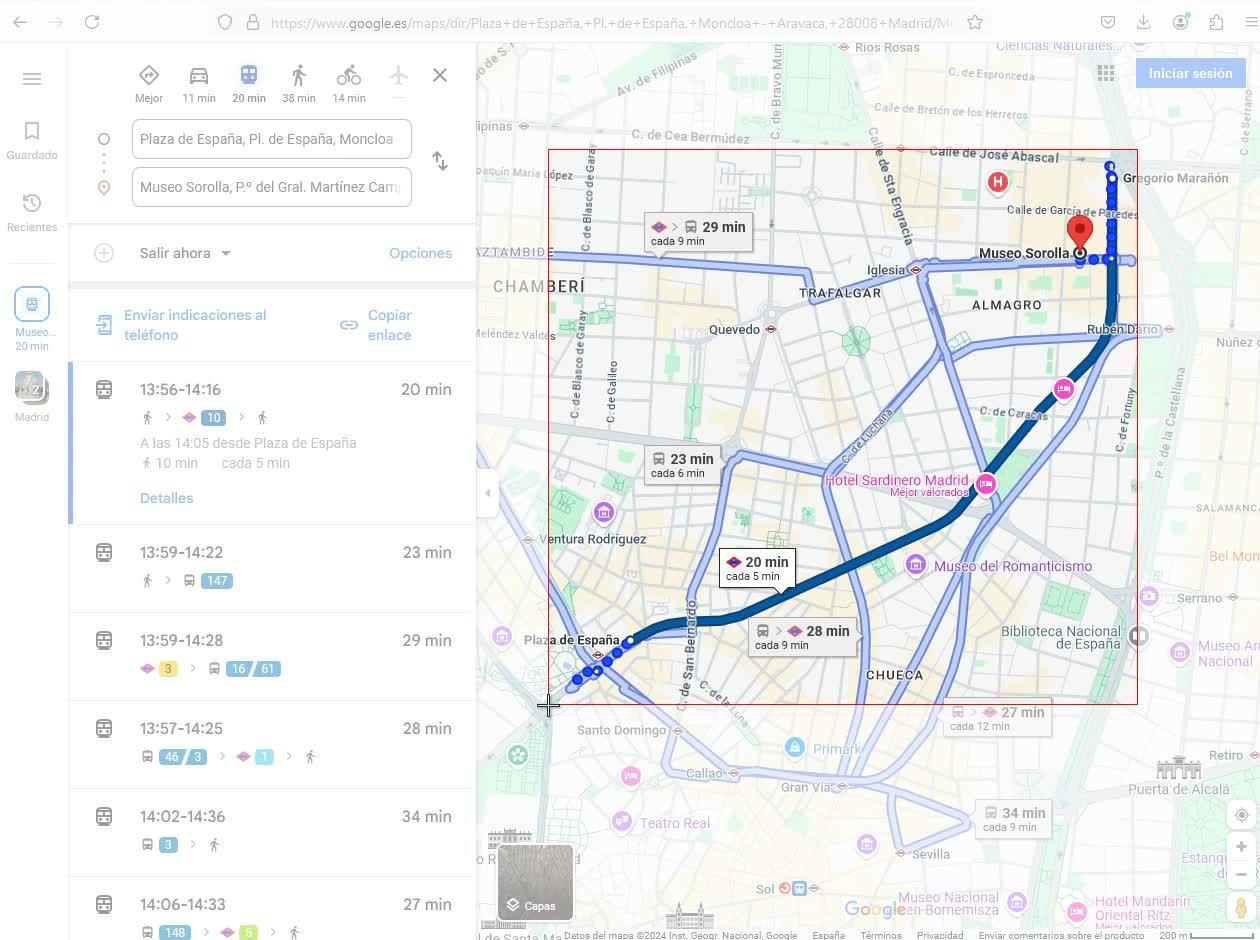Click the Primark shopping marker
This screenshot has height=940, width=1260.
tap(794, 747)
